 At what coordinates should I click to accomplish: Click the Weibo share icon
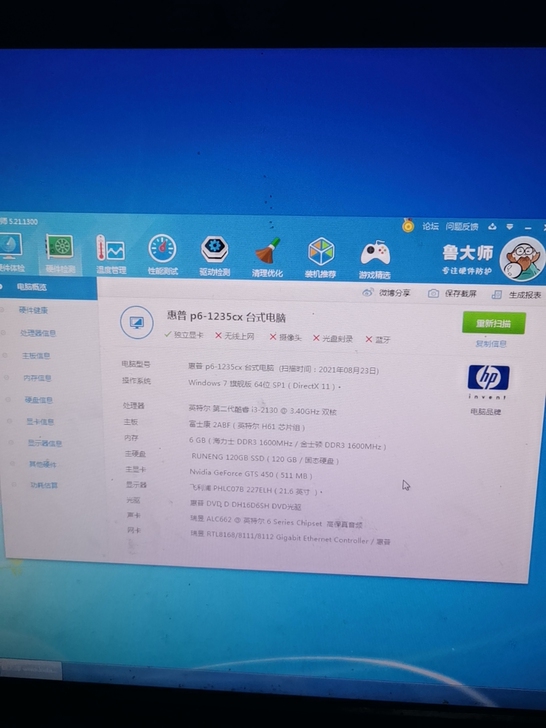pos(367,292)
